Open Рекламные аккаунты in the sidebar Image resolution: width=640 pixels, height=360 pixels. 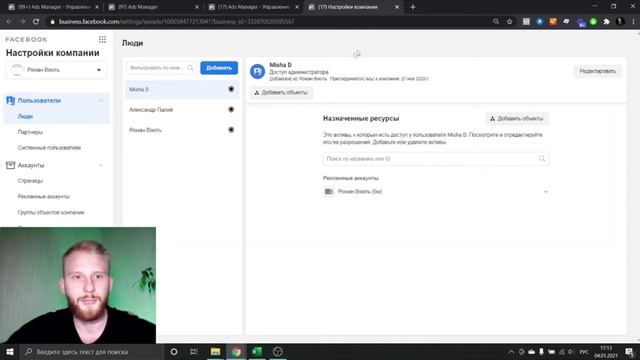(44, 196)
